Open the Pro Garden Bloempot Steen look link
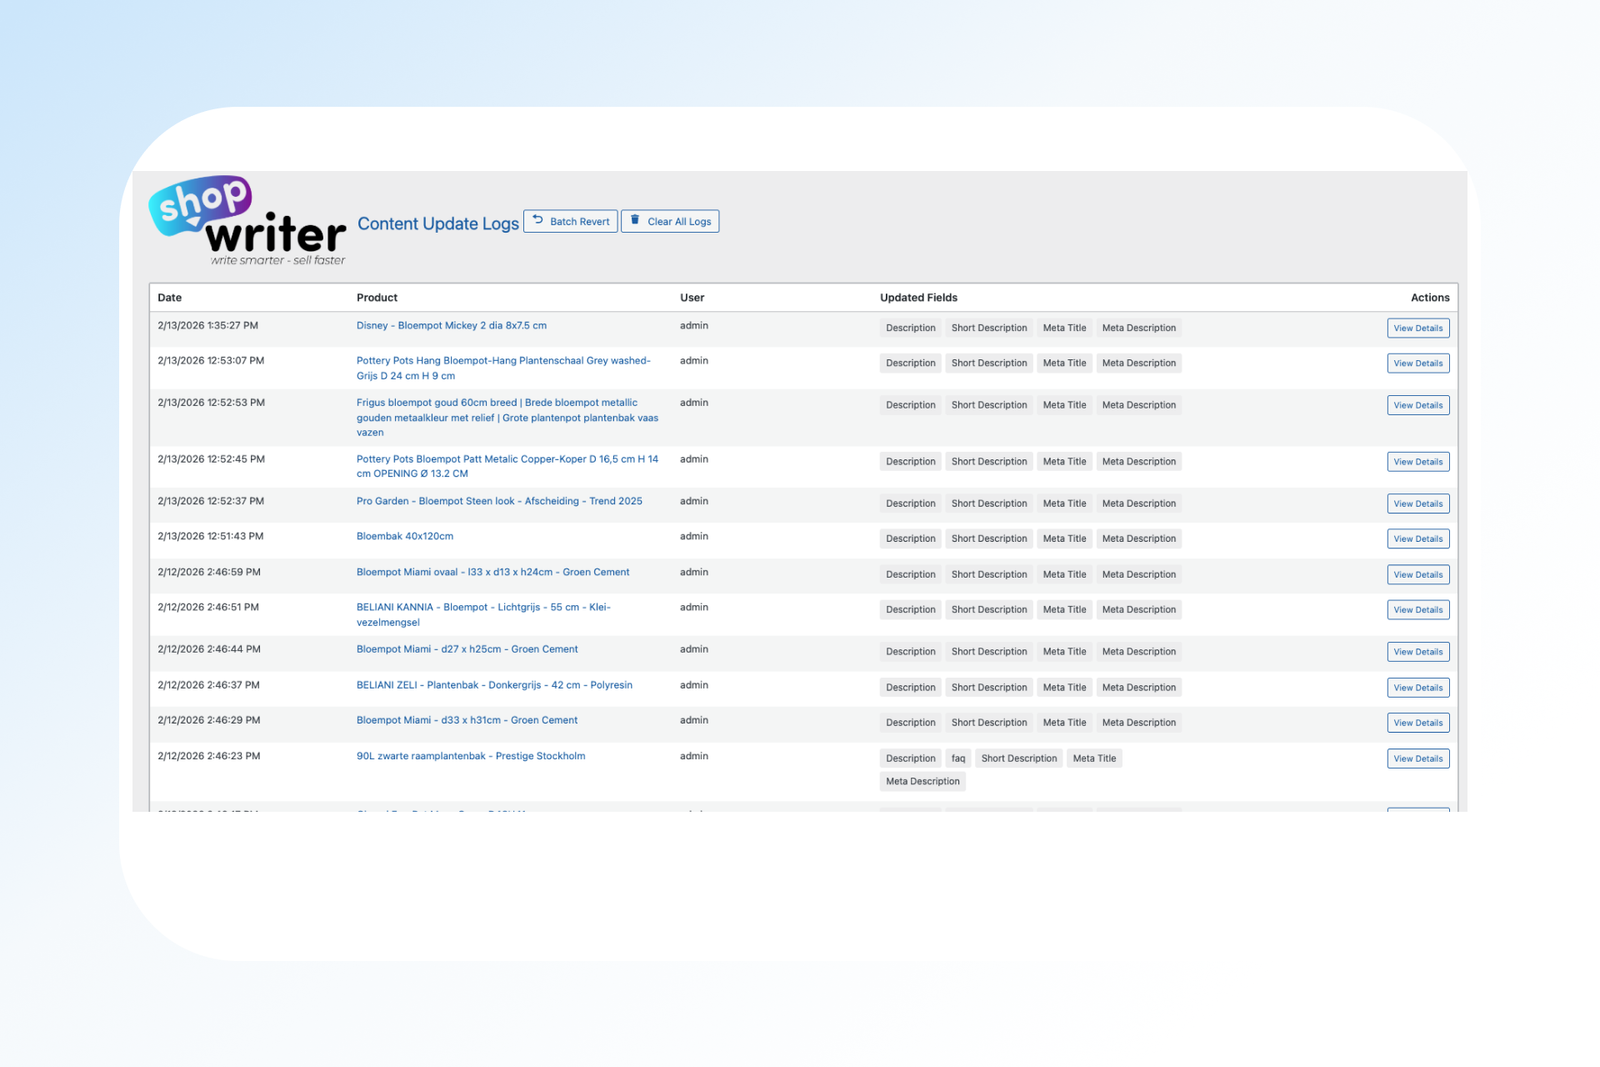Image resolution: width=1600 pixels, height=1067 pixels. click(x=499, y=502)
